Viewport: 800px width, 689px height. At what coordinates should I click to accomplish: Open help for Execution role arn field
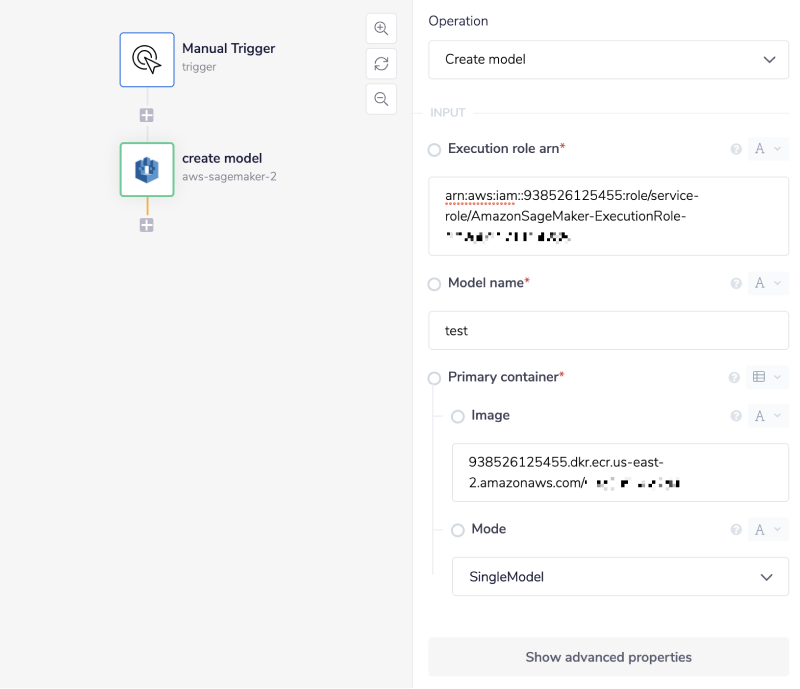pos(736,148)
